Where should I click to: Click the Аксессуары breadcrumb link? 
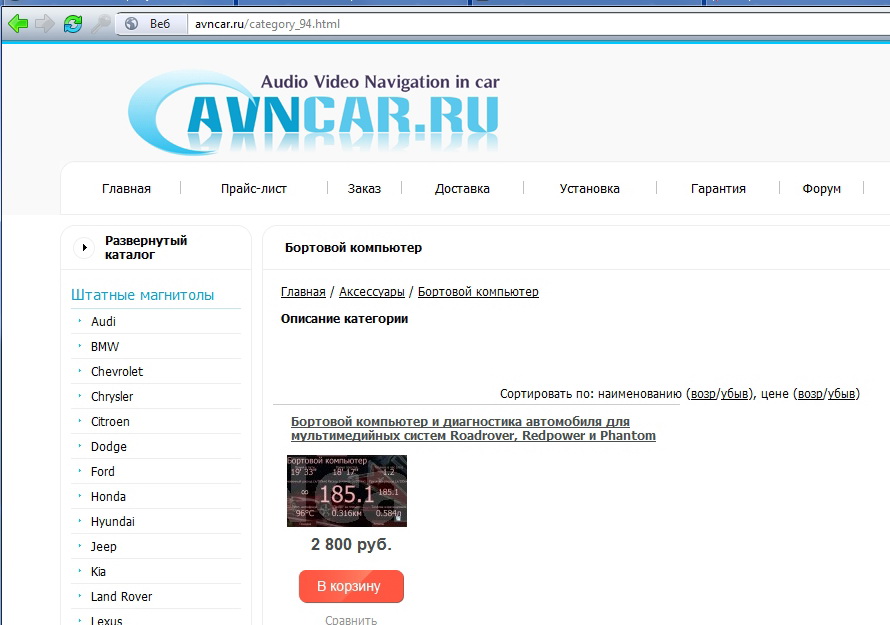click(x=371, y=292)
